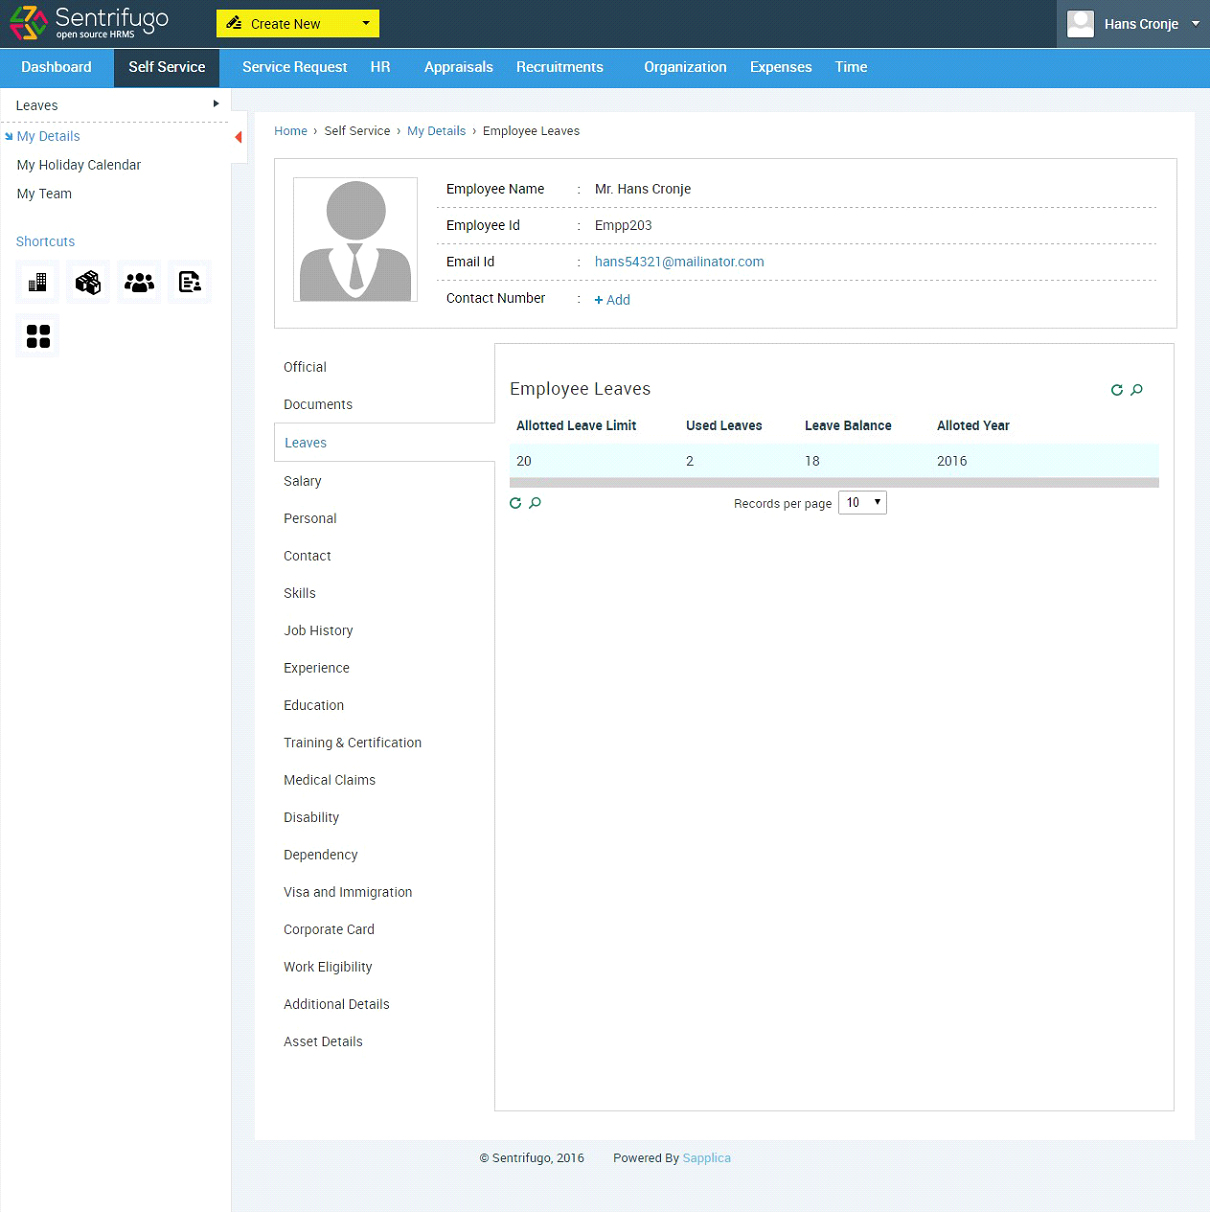Screen dimensions: 1210x1212
Task: Click the Add contact number link
Action: [612, 300]
